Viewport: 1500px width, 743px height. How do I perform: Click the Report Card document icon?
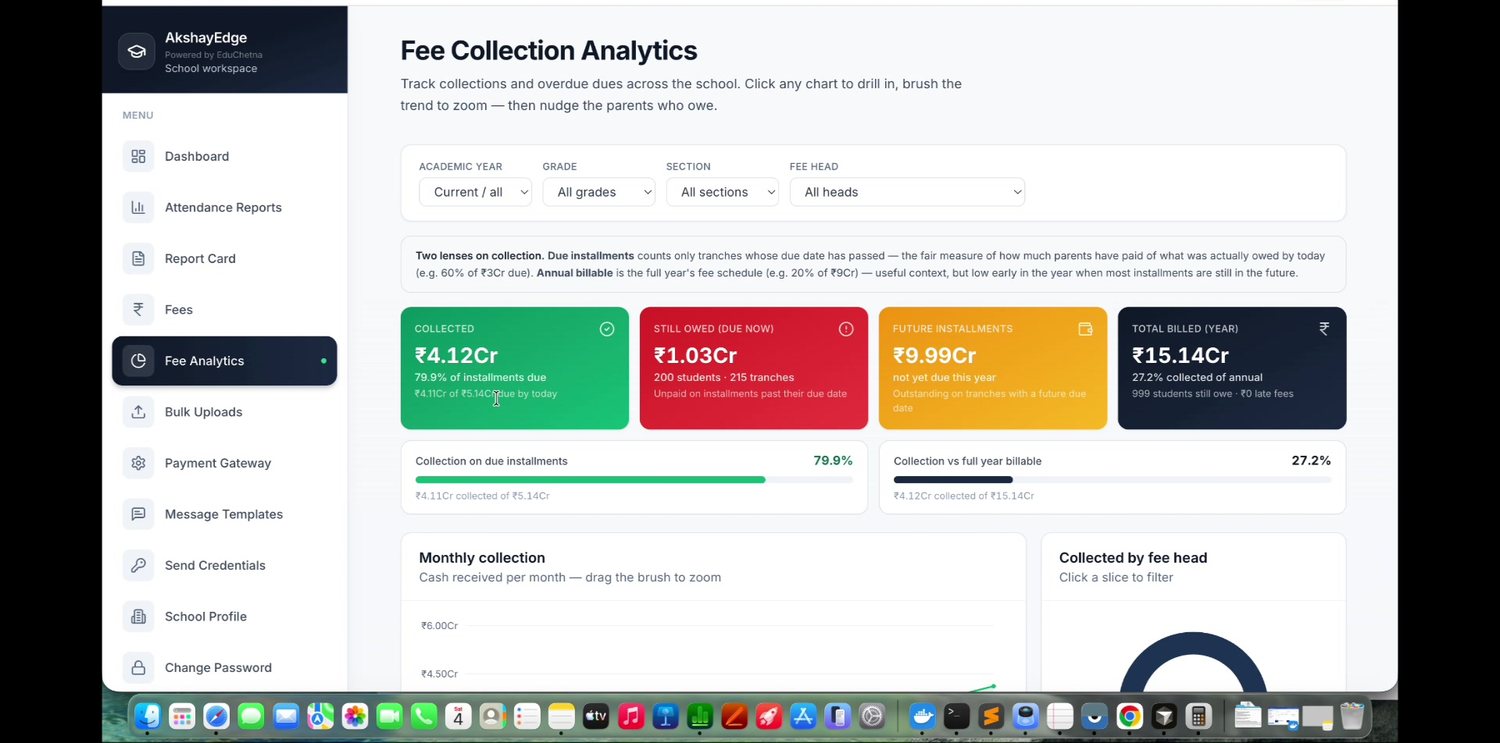(138, 258)
